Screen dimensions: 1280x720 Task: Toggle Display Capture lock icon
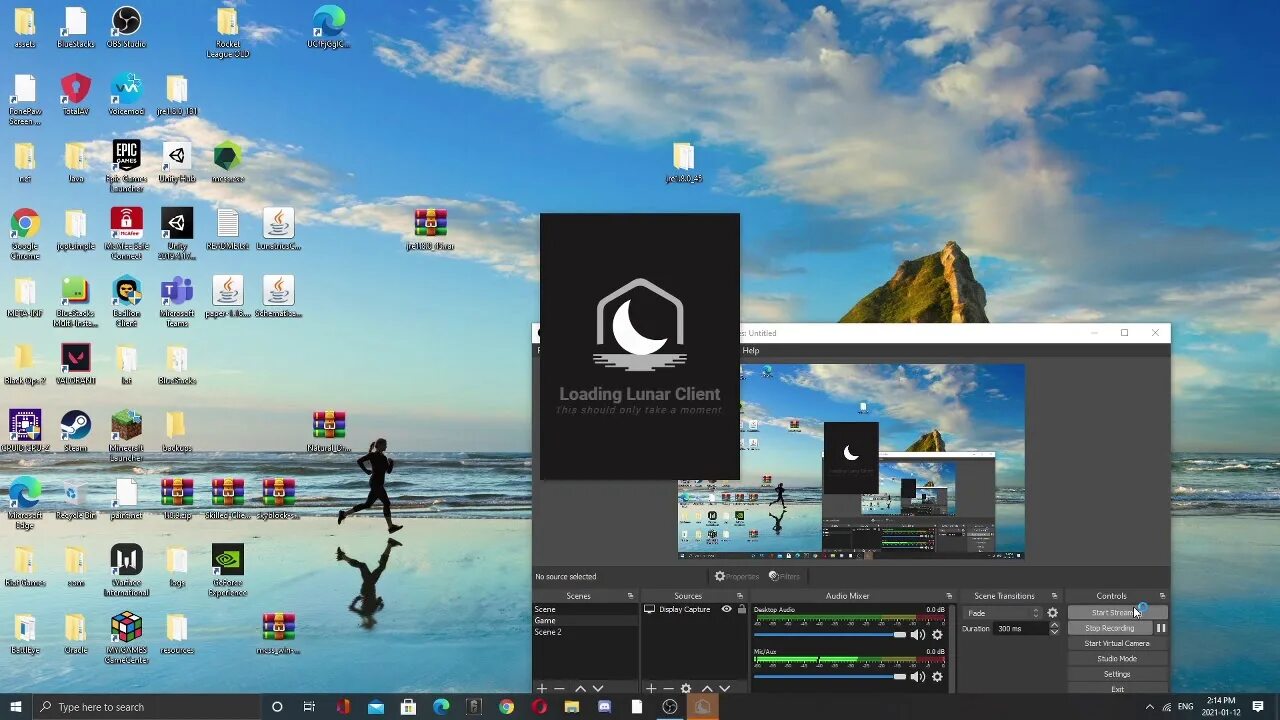coord(741,609)
